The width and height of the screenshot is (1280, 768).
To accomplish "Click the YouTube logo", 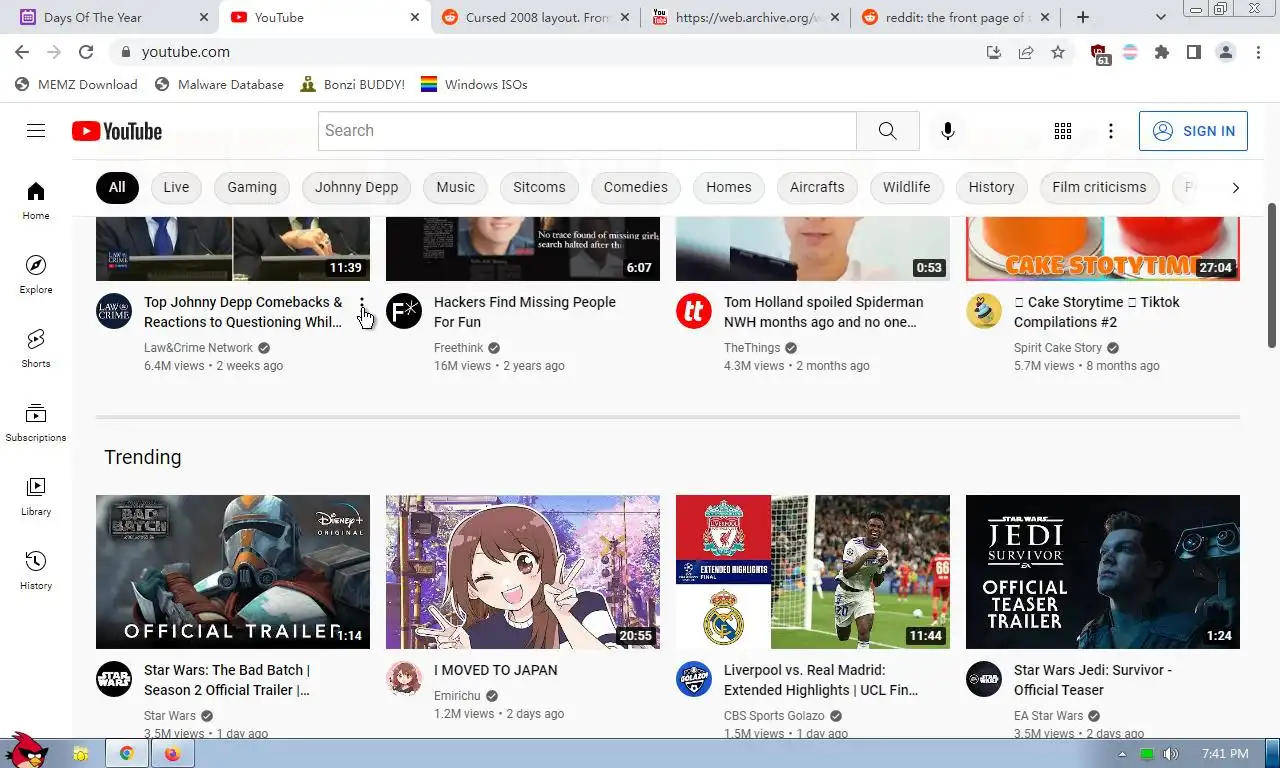I will 117,131.
